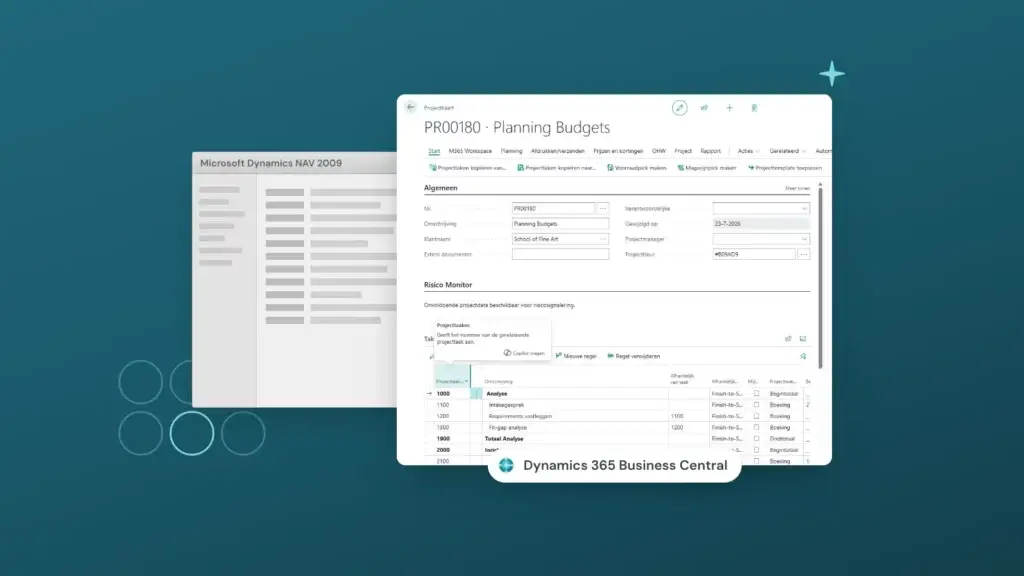
Task: Tick the checkbox in the 1900 Totaal Analyse row
Action: point(756,438)
